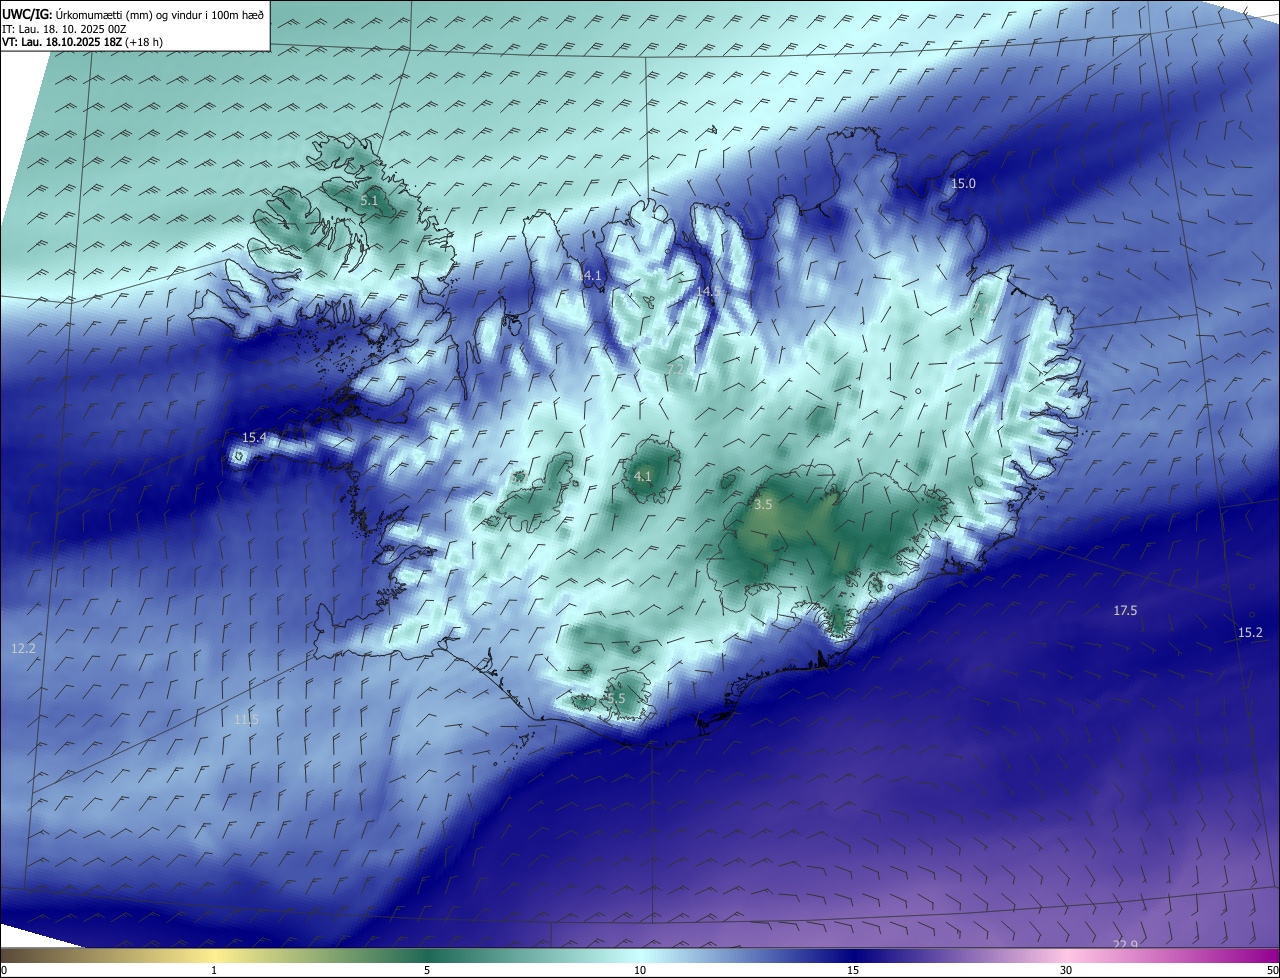Click the 17.5 value label
1280x978 pixels.
click(1125, 610)
